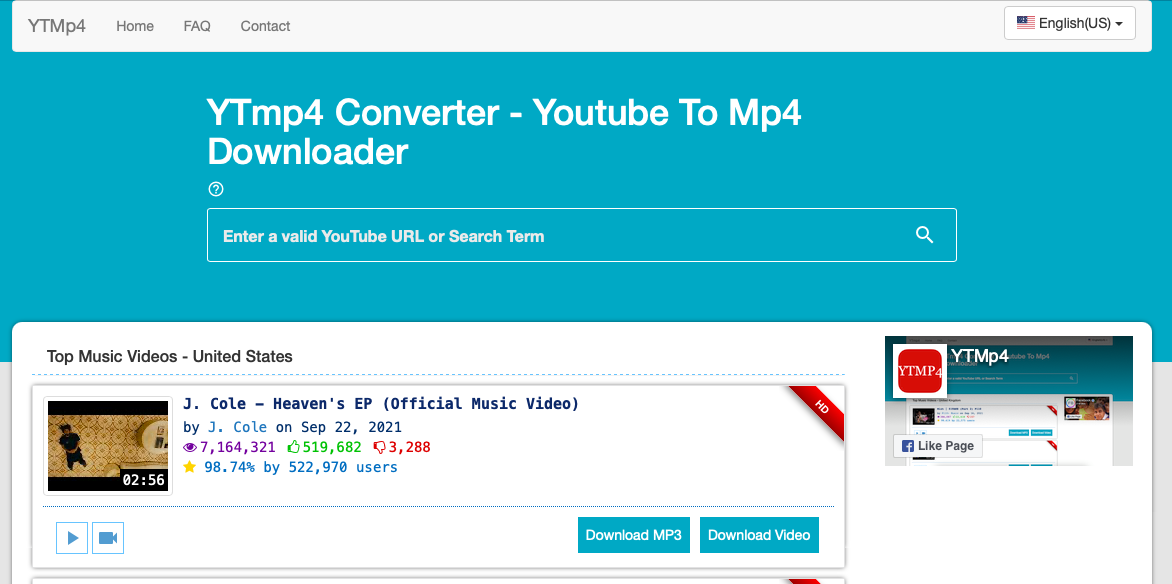Focus the YouTube URL search field
The width and height of the screenshot is (1172, 584).
coord(582,236)
